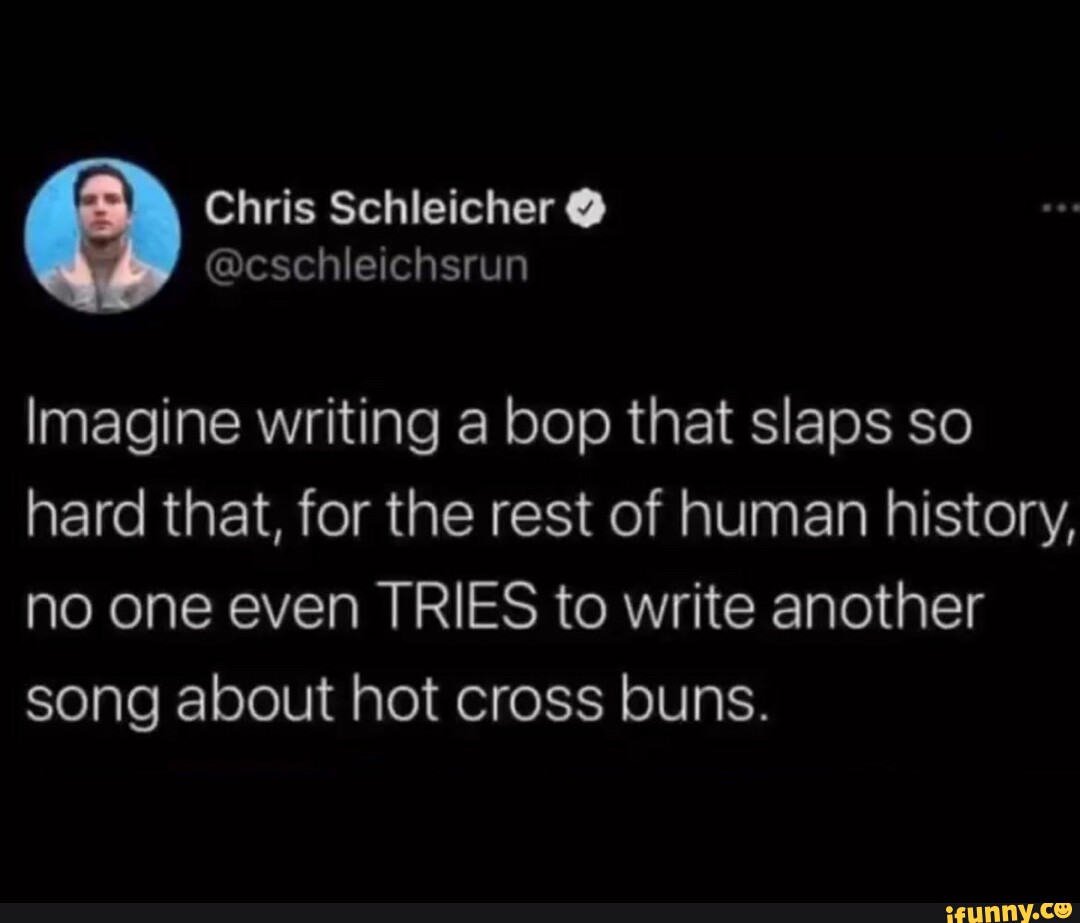The height and width of the screenshot is (923, 1080).
Task: Click the dark bottom watermark bar
Action: 540,913
